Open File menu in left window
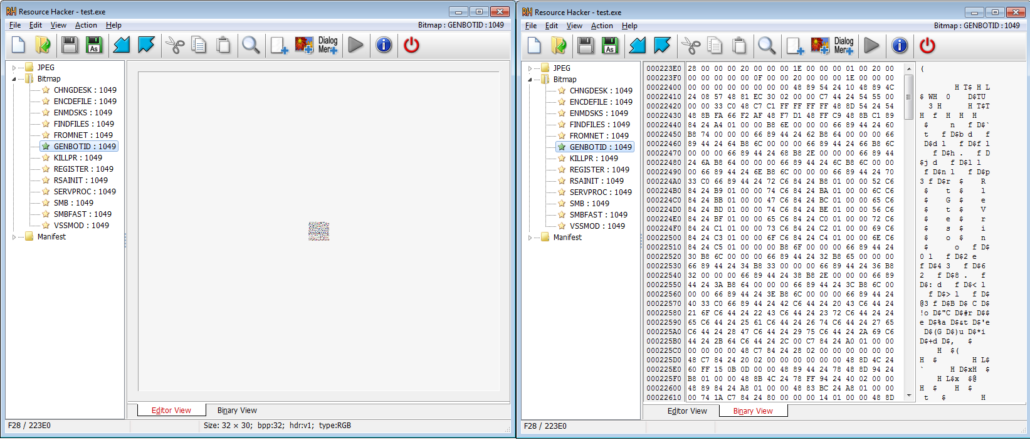 click(x=15, y=25)
